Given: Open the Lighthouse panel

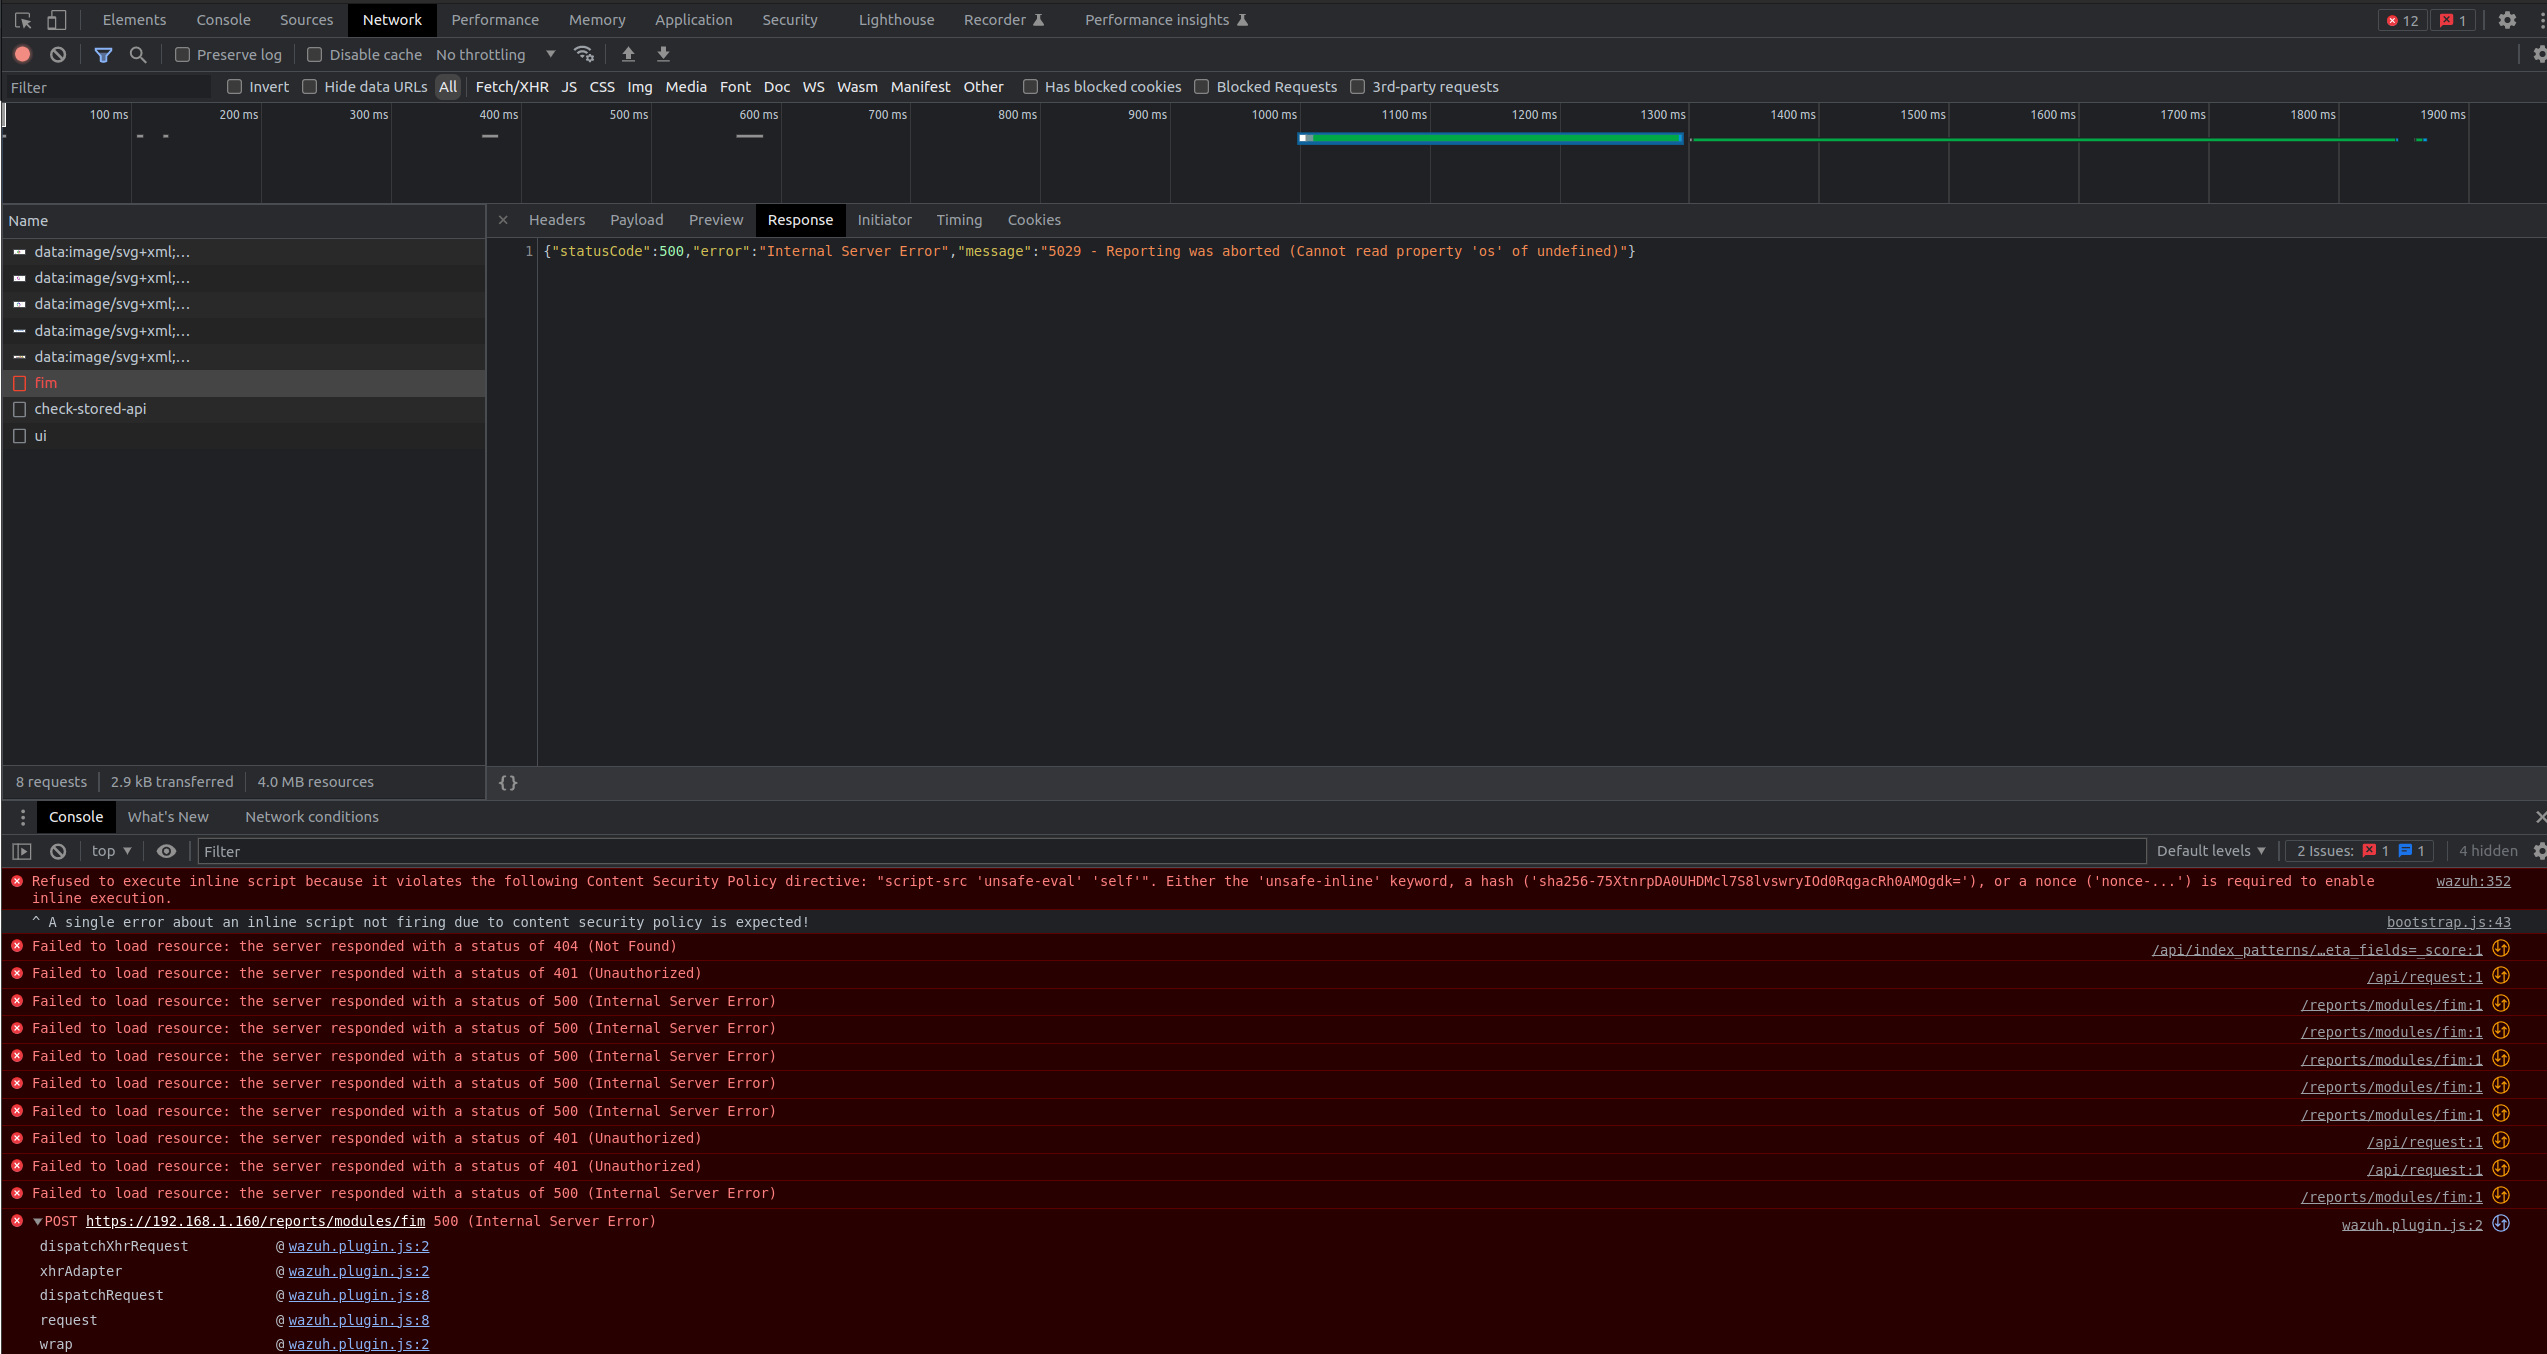Looking at the screenshot, I should (x=895, y=19).
